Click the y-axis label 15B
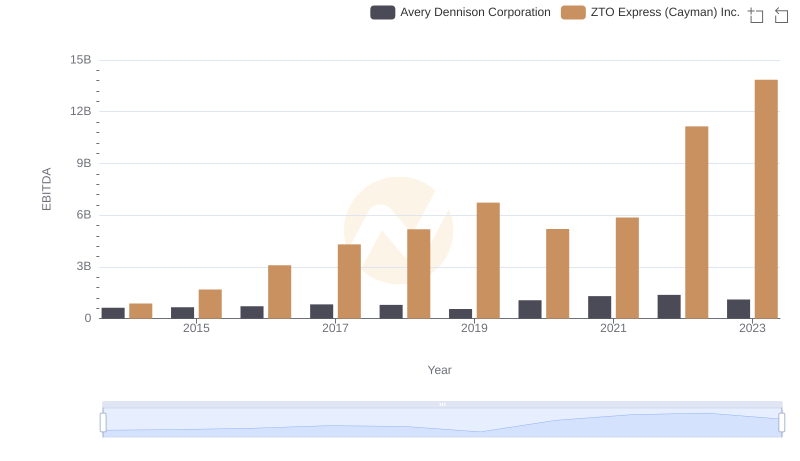 point(81,60)
